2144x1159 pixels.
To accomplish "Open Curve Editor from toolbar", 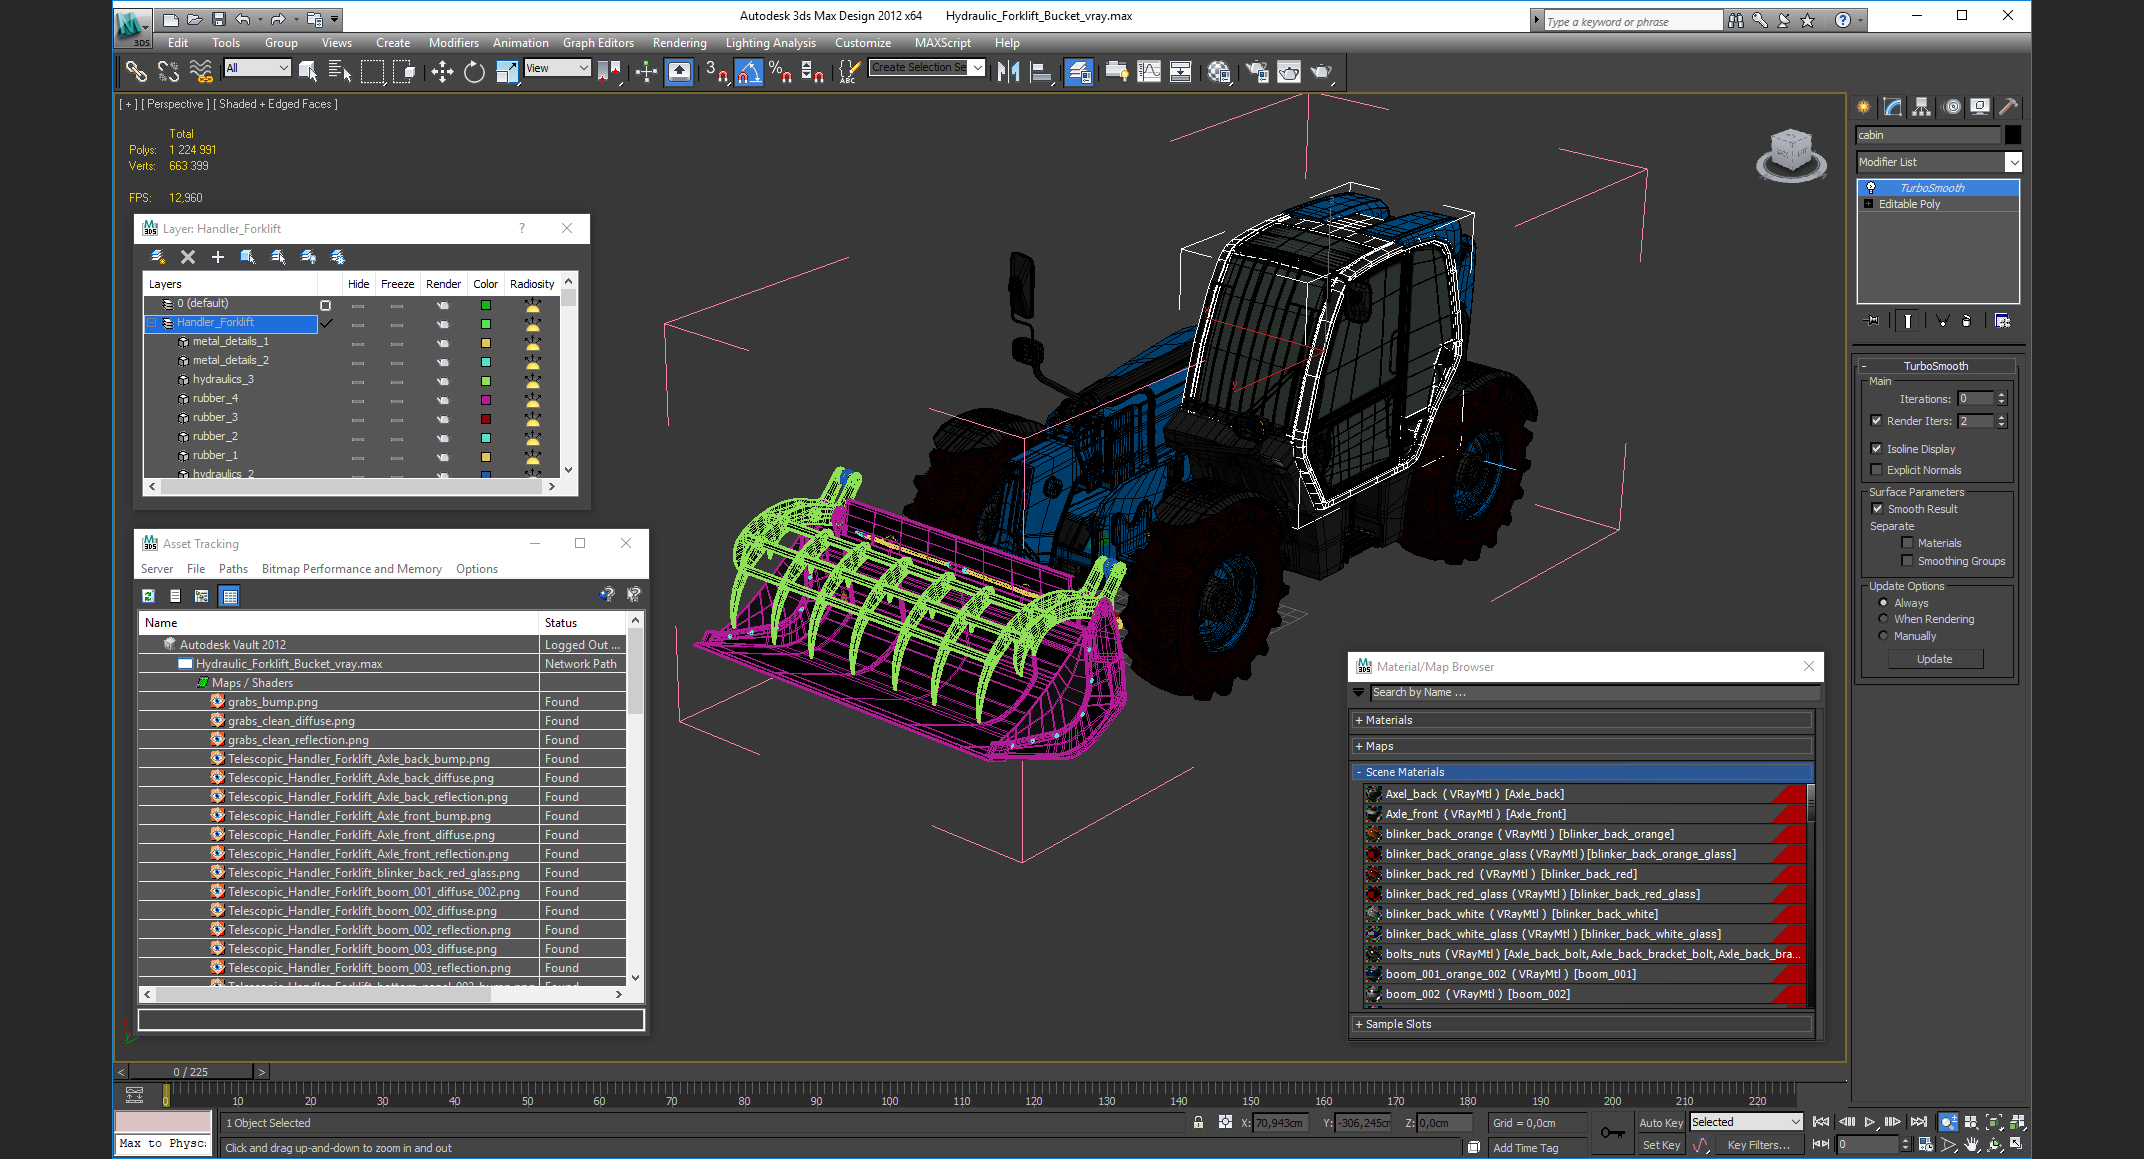I will point(1149,71).
